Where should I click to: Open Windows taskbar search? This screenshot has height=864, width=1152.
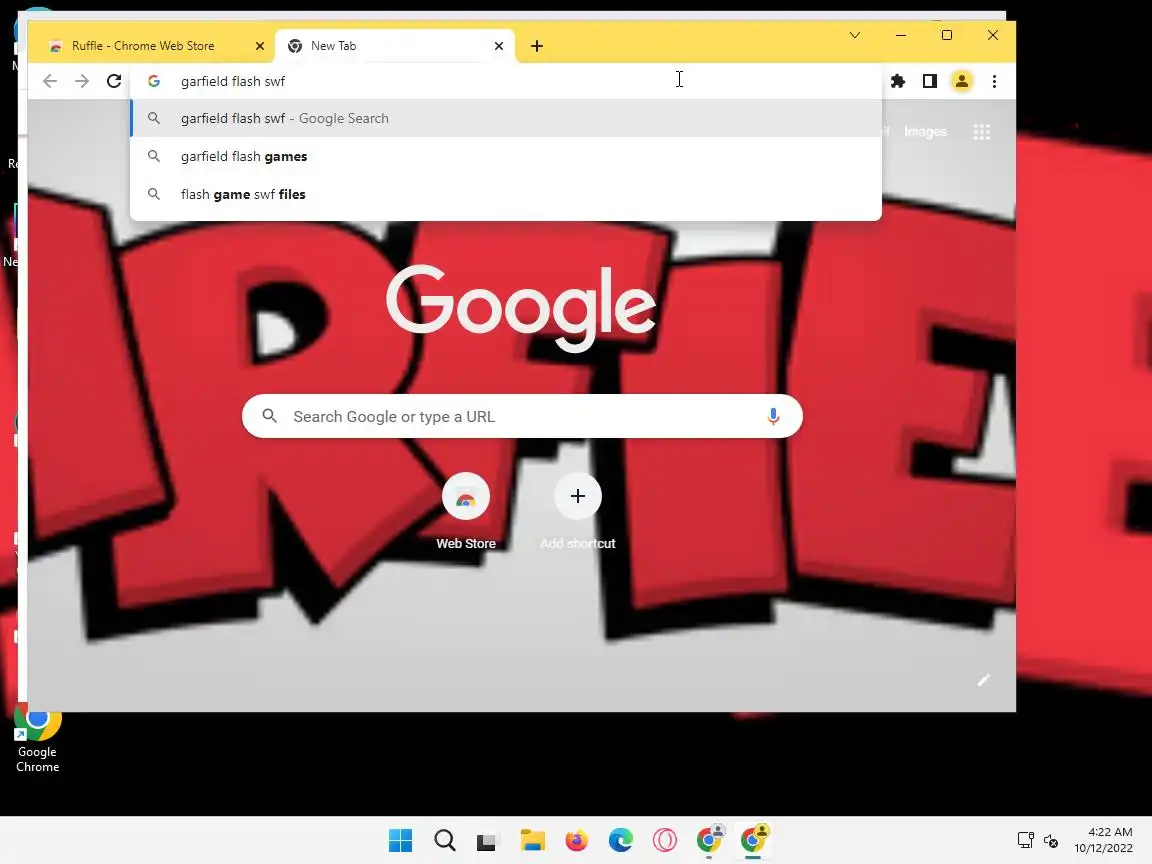444,840
